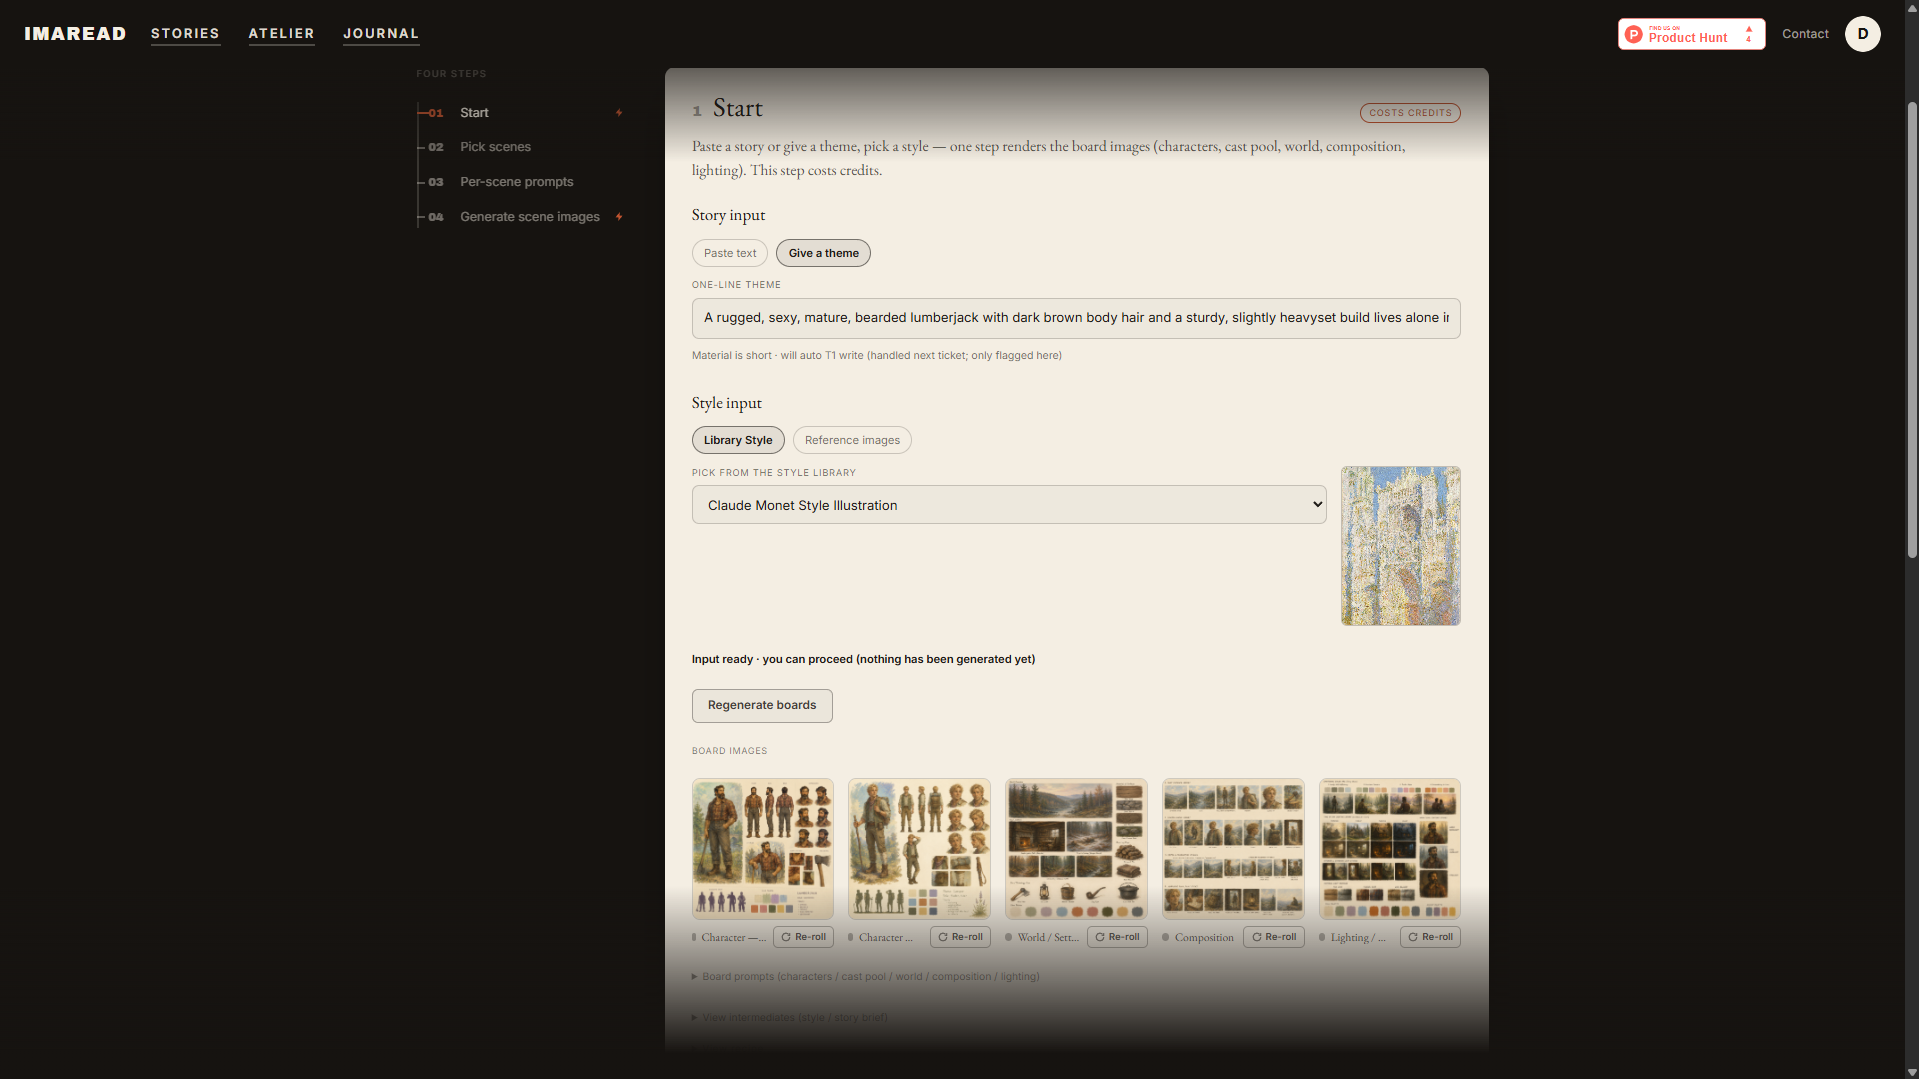
Task: Switch story input to Paste text
Action: point(730,253)
